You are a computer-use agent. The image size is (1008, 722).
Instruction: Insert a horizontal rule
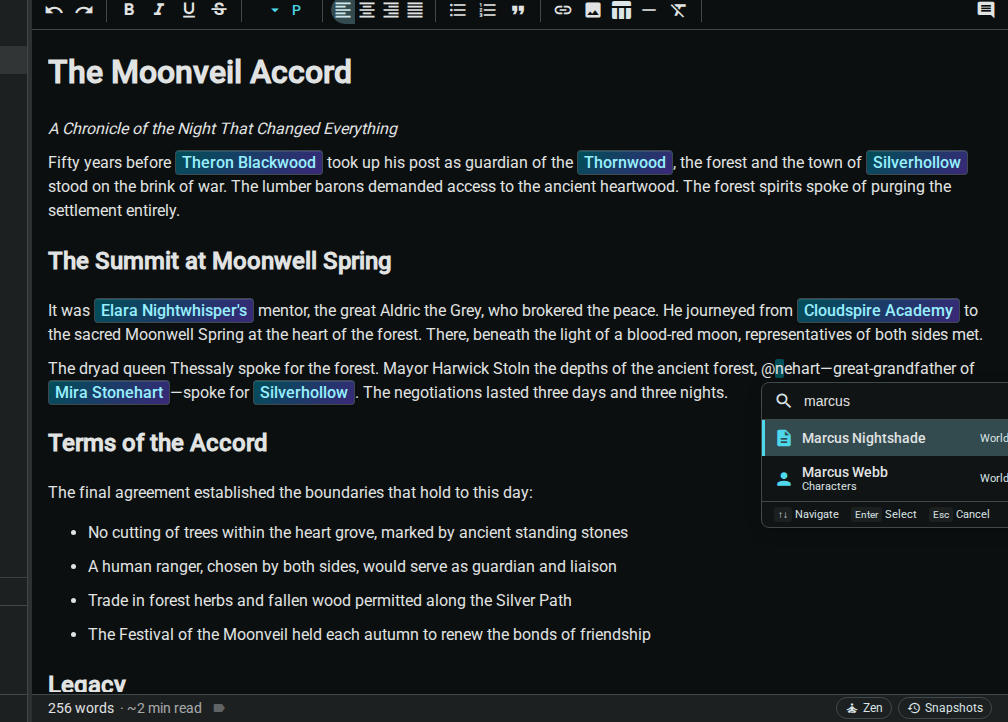point(649,10)
